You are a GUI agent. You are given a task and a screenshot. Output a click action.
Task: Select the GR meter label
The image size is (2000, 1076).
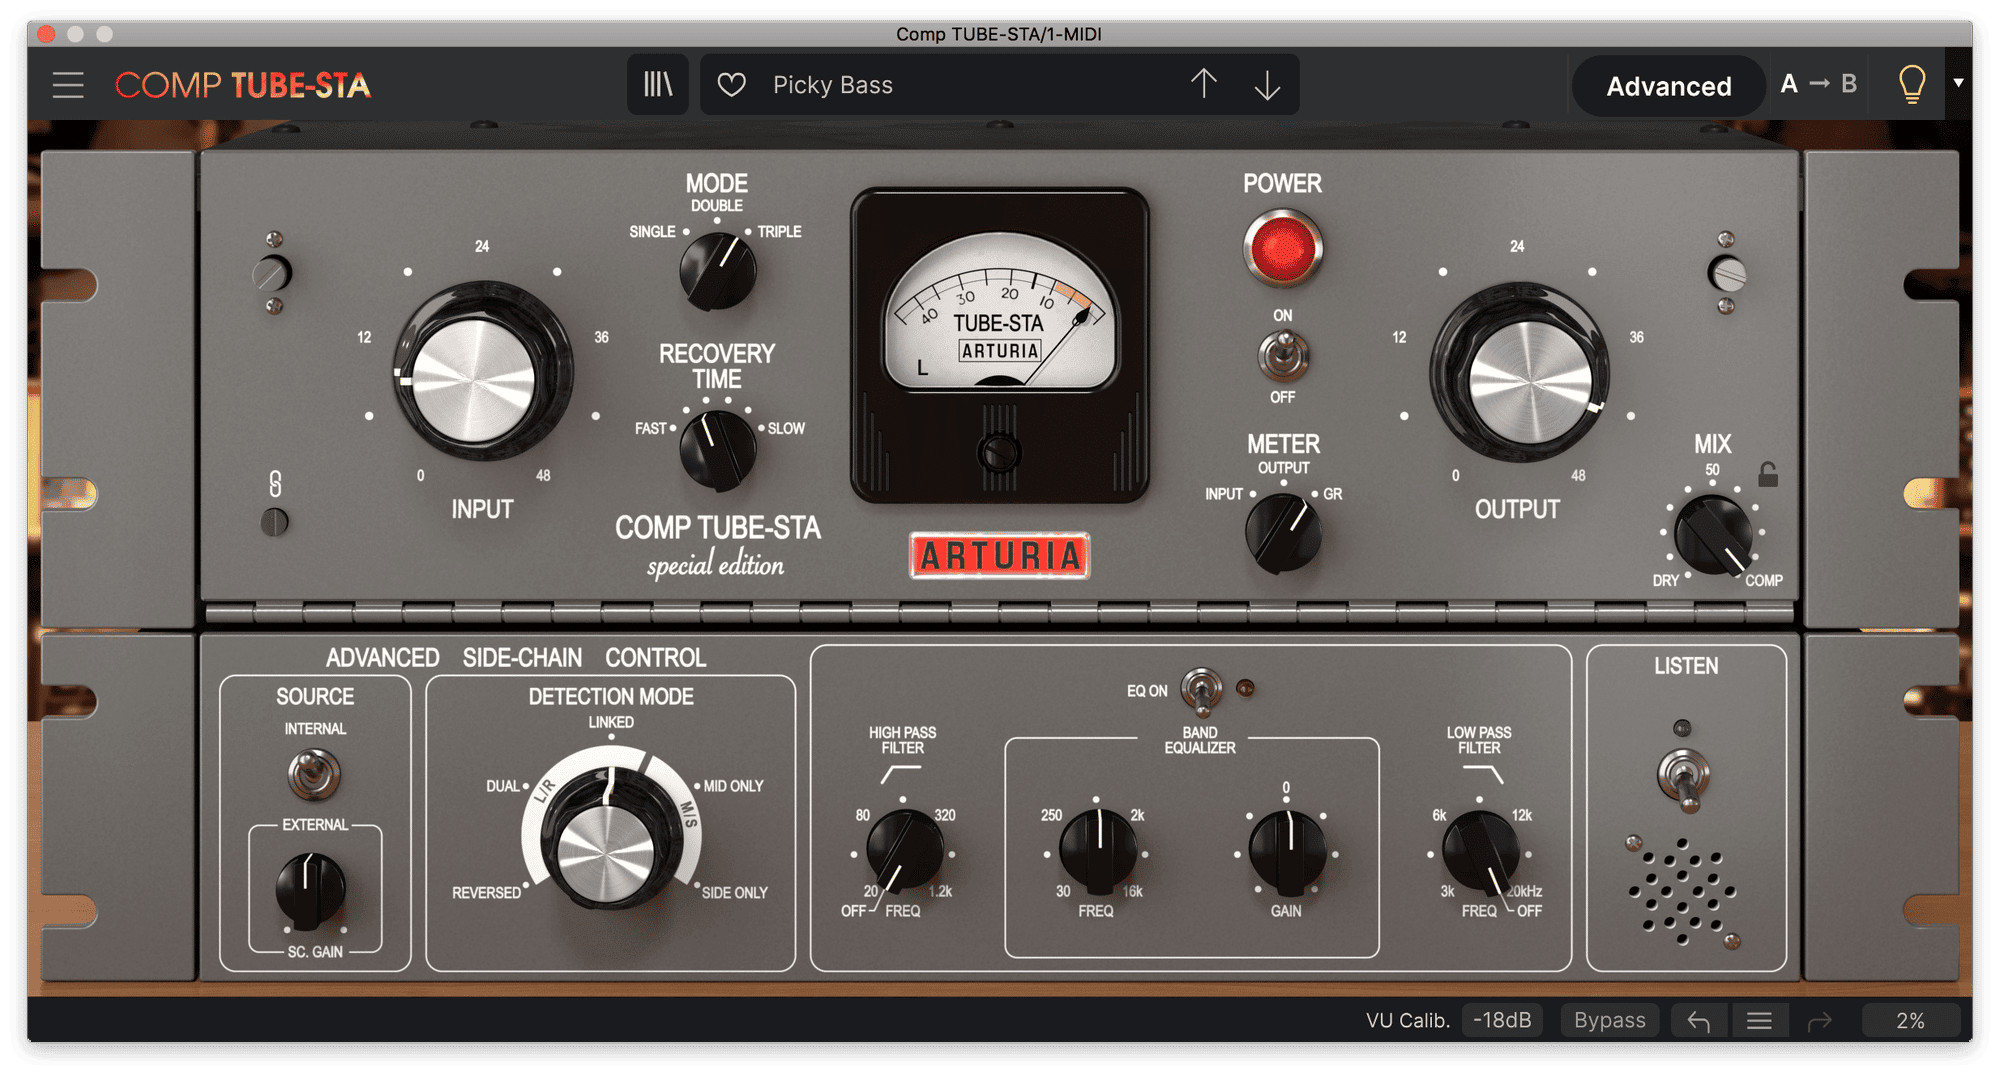click(x=1333, y=494)
